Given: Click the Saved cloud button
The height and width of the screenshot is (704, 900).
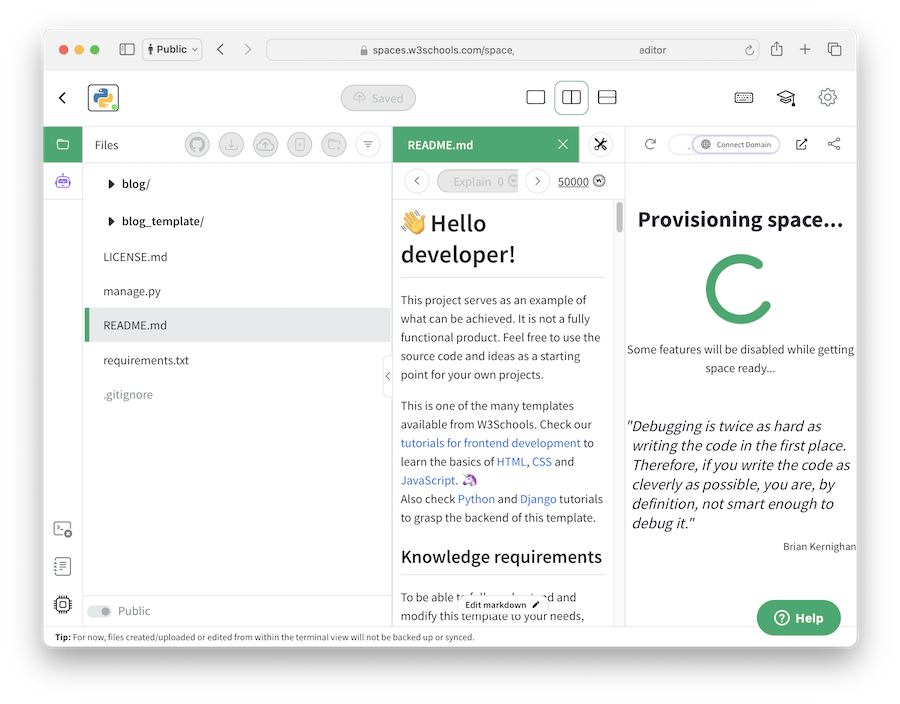Looking at the screenshot, I should pos(378,98).
